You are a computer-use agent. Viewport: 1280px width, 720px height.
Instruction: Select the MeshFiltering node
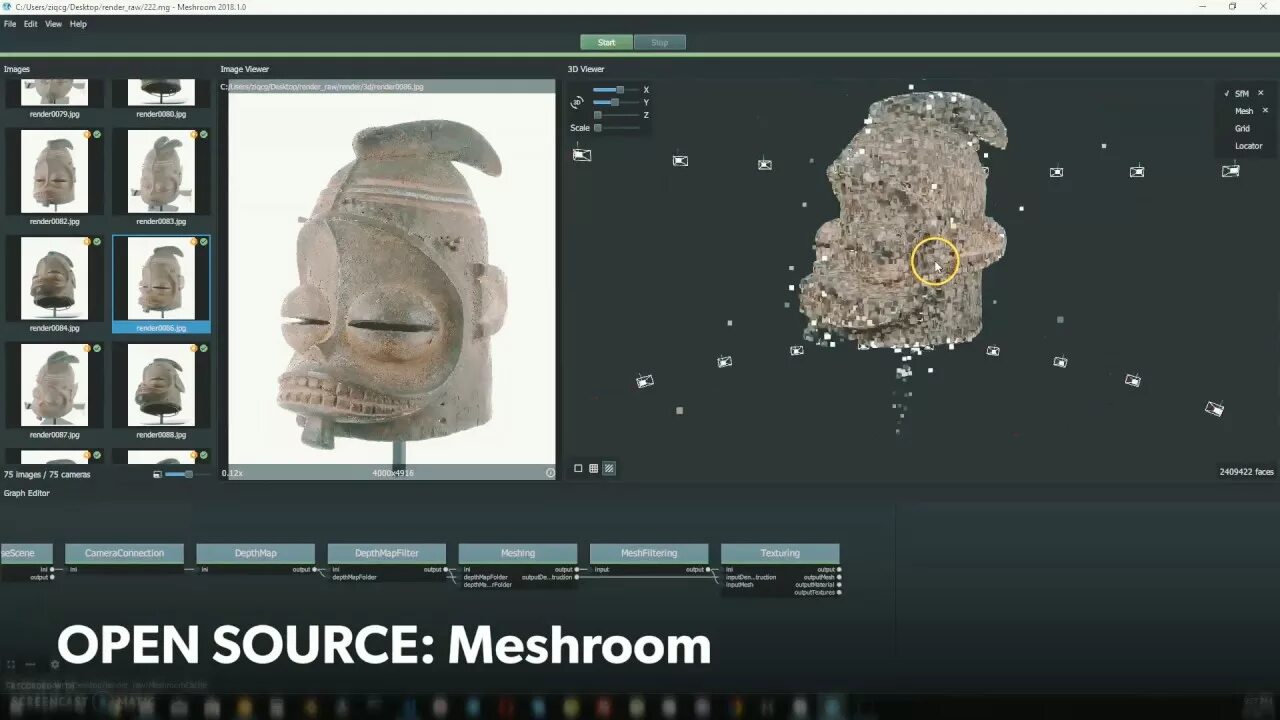click(649, 553)
